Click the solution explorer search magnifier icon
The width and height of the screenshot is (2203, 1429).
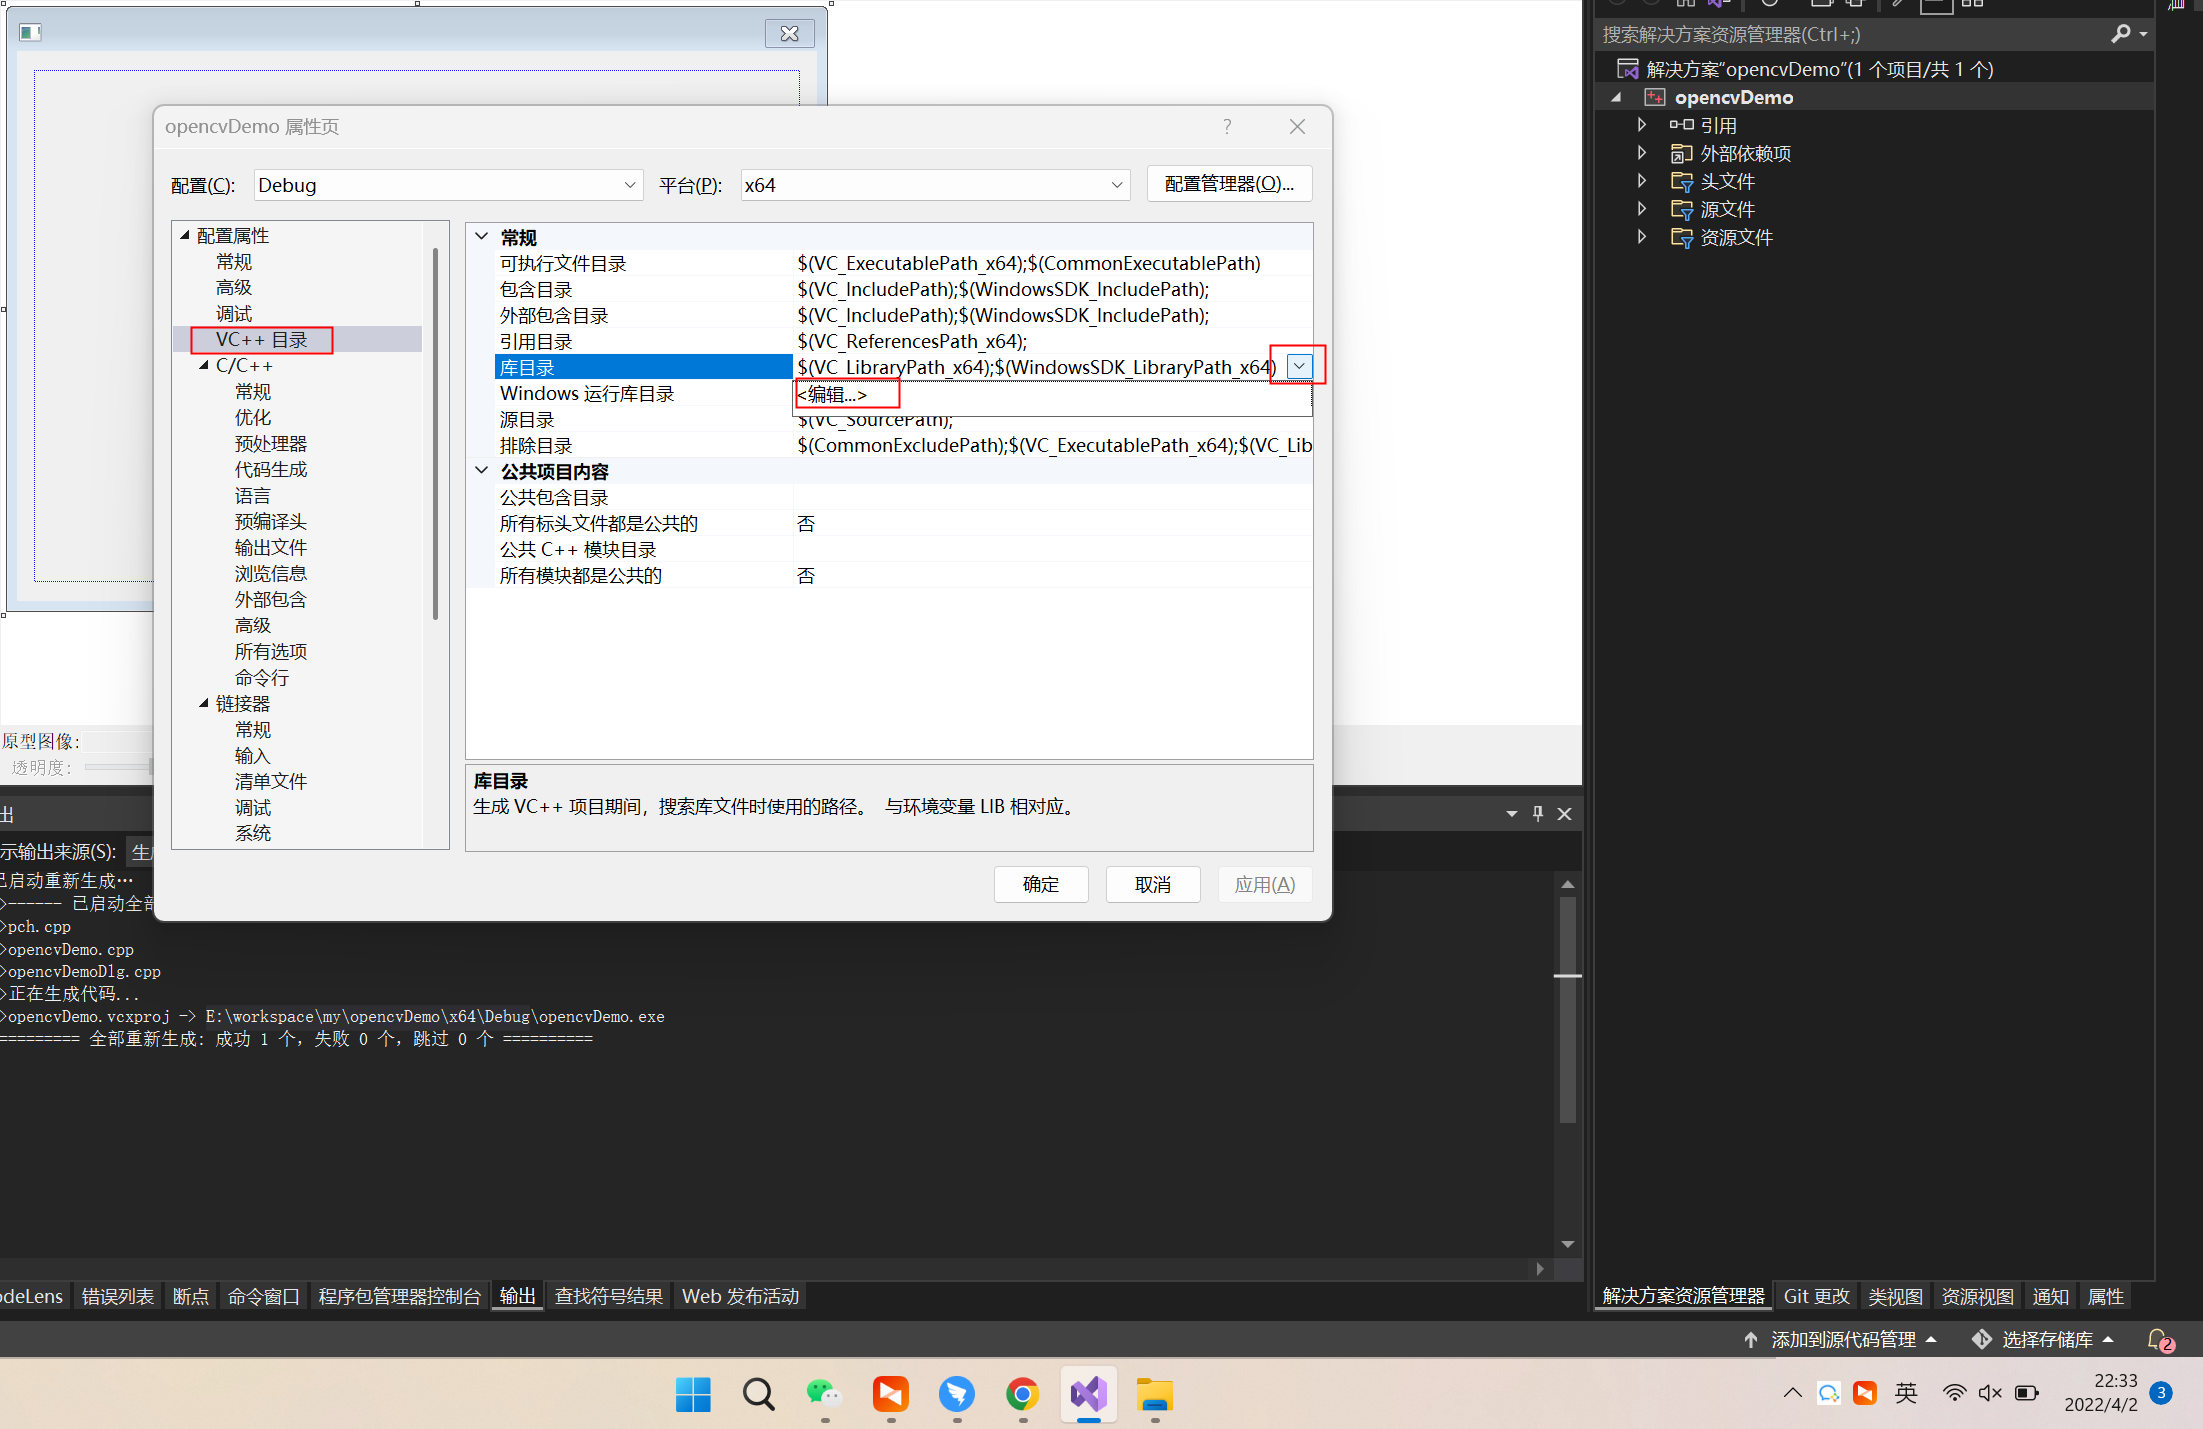click(x=2120, y=34)
